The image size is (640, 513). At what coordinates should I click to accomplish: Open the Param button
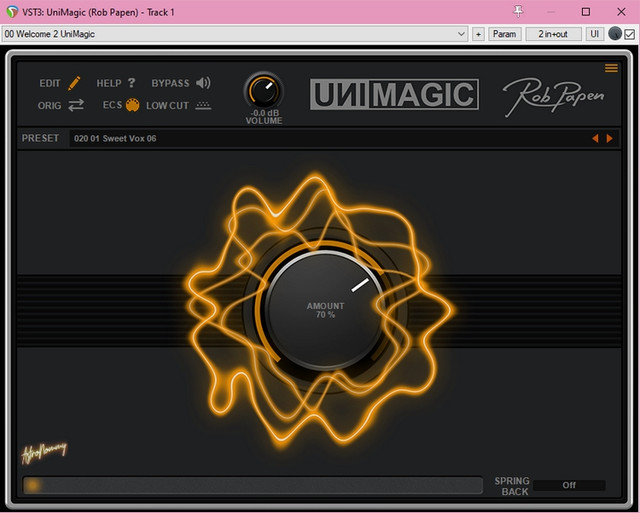504,34
